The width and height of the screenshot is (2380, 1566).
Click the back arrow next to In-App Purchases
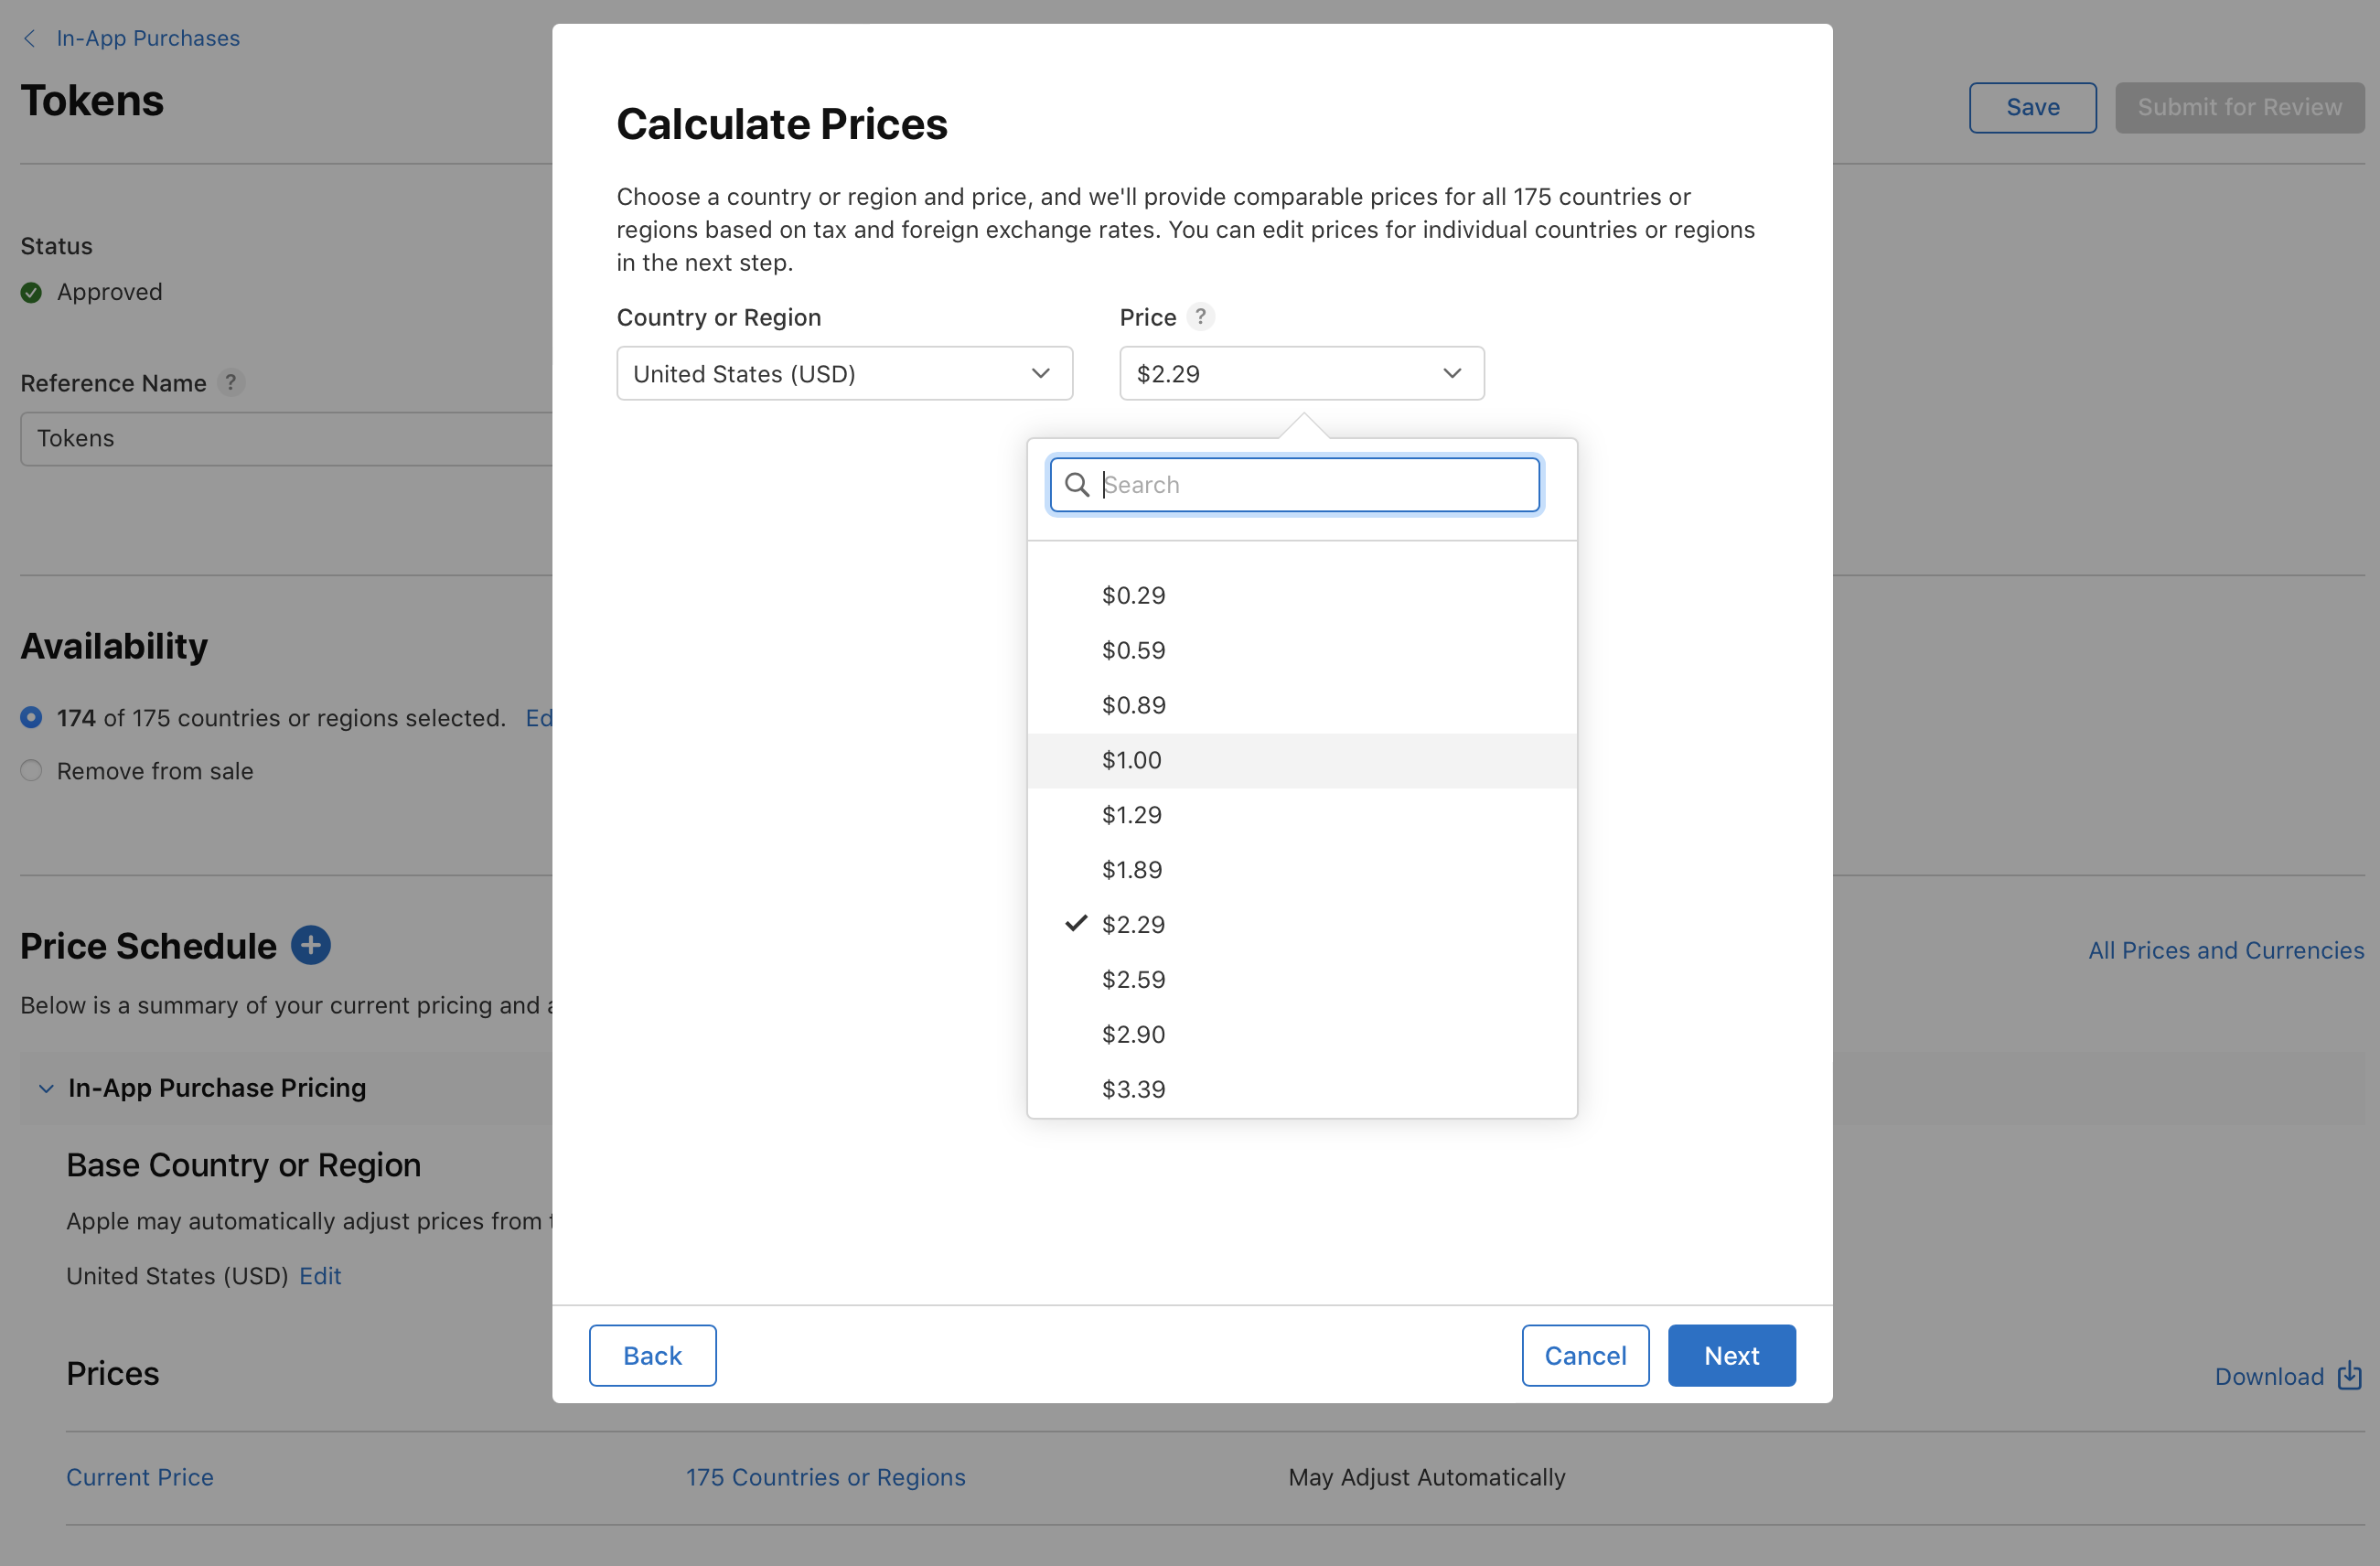[x=29, y=38]
